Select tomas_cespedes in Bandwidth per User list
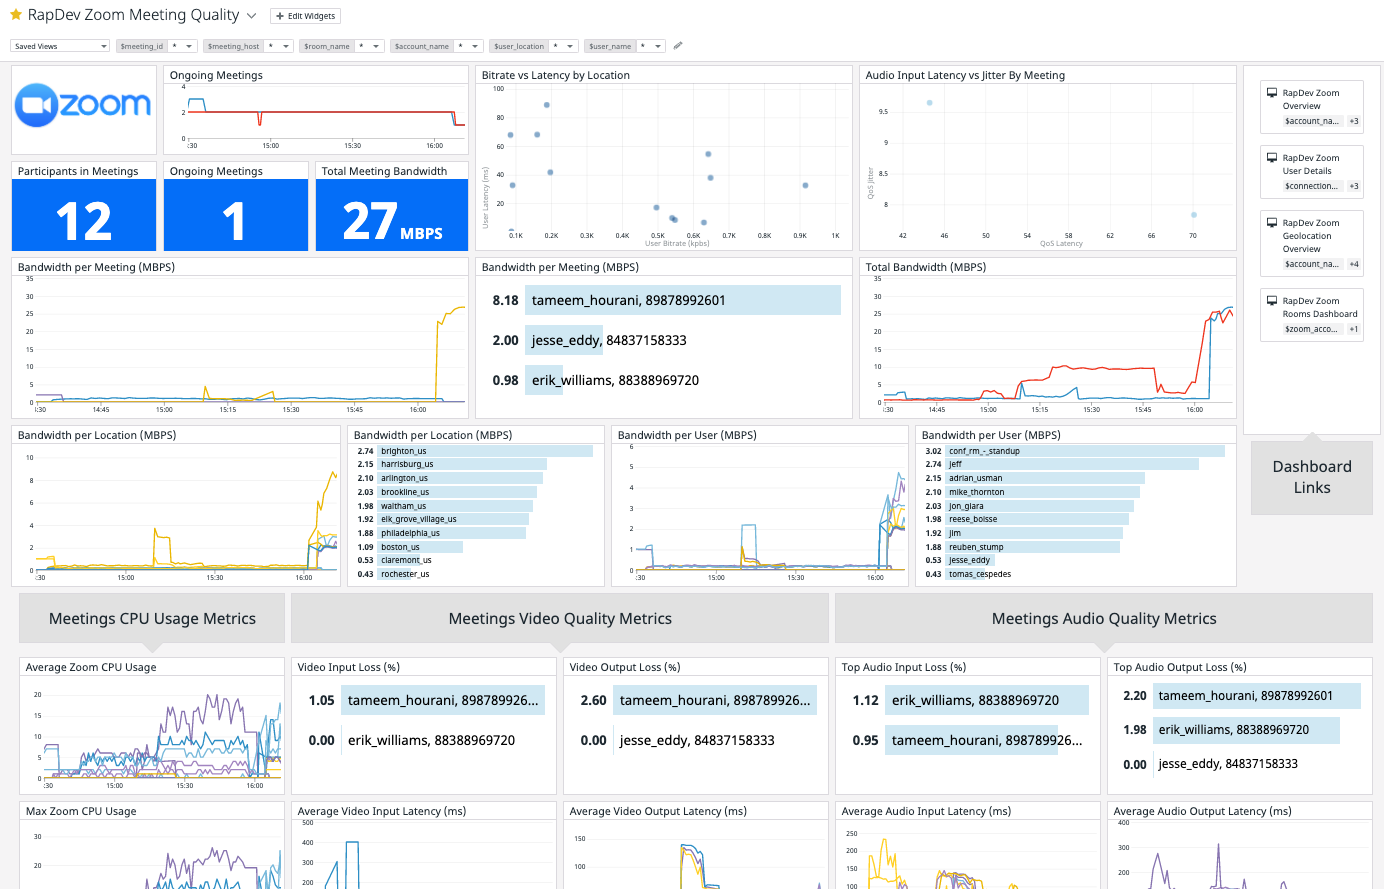 (x=1075, y=574)
